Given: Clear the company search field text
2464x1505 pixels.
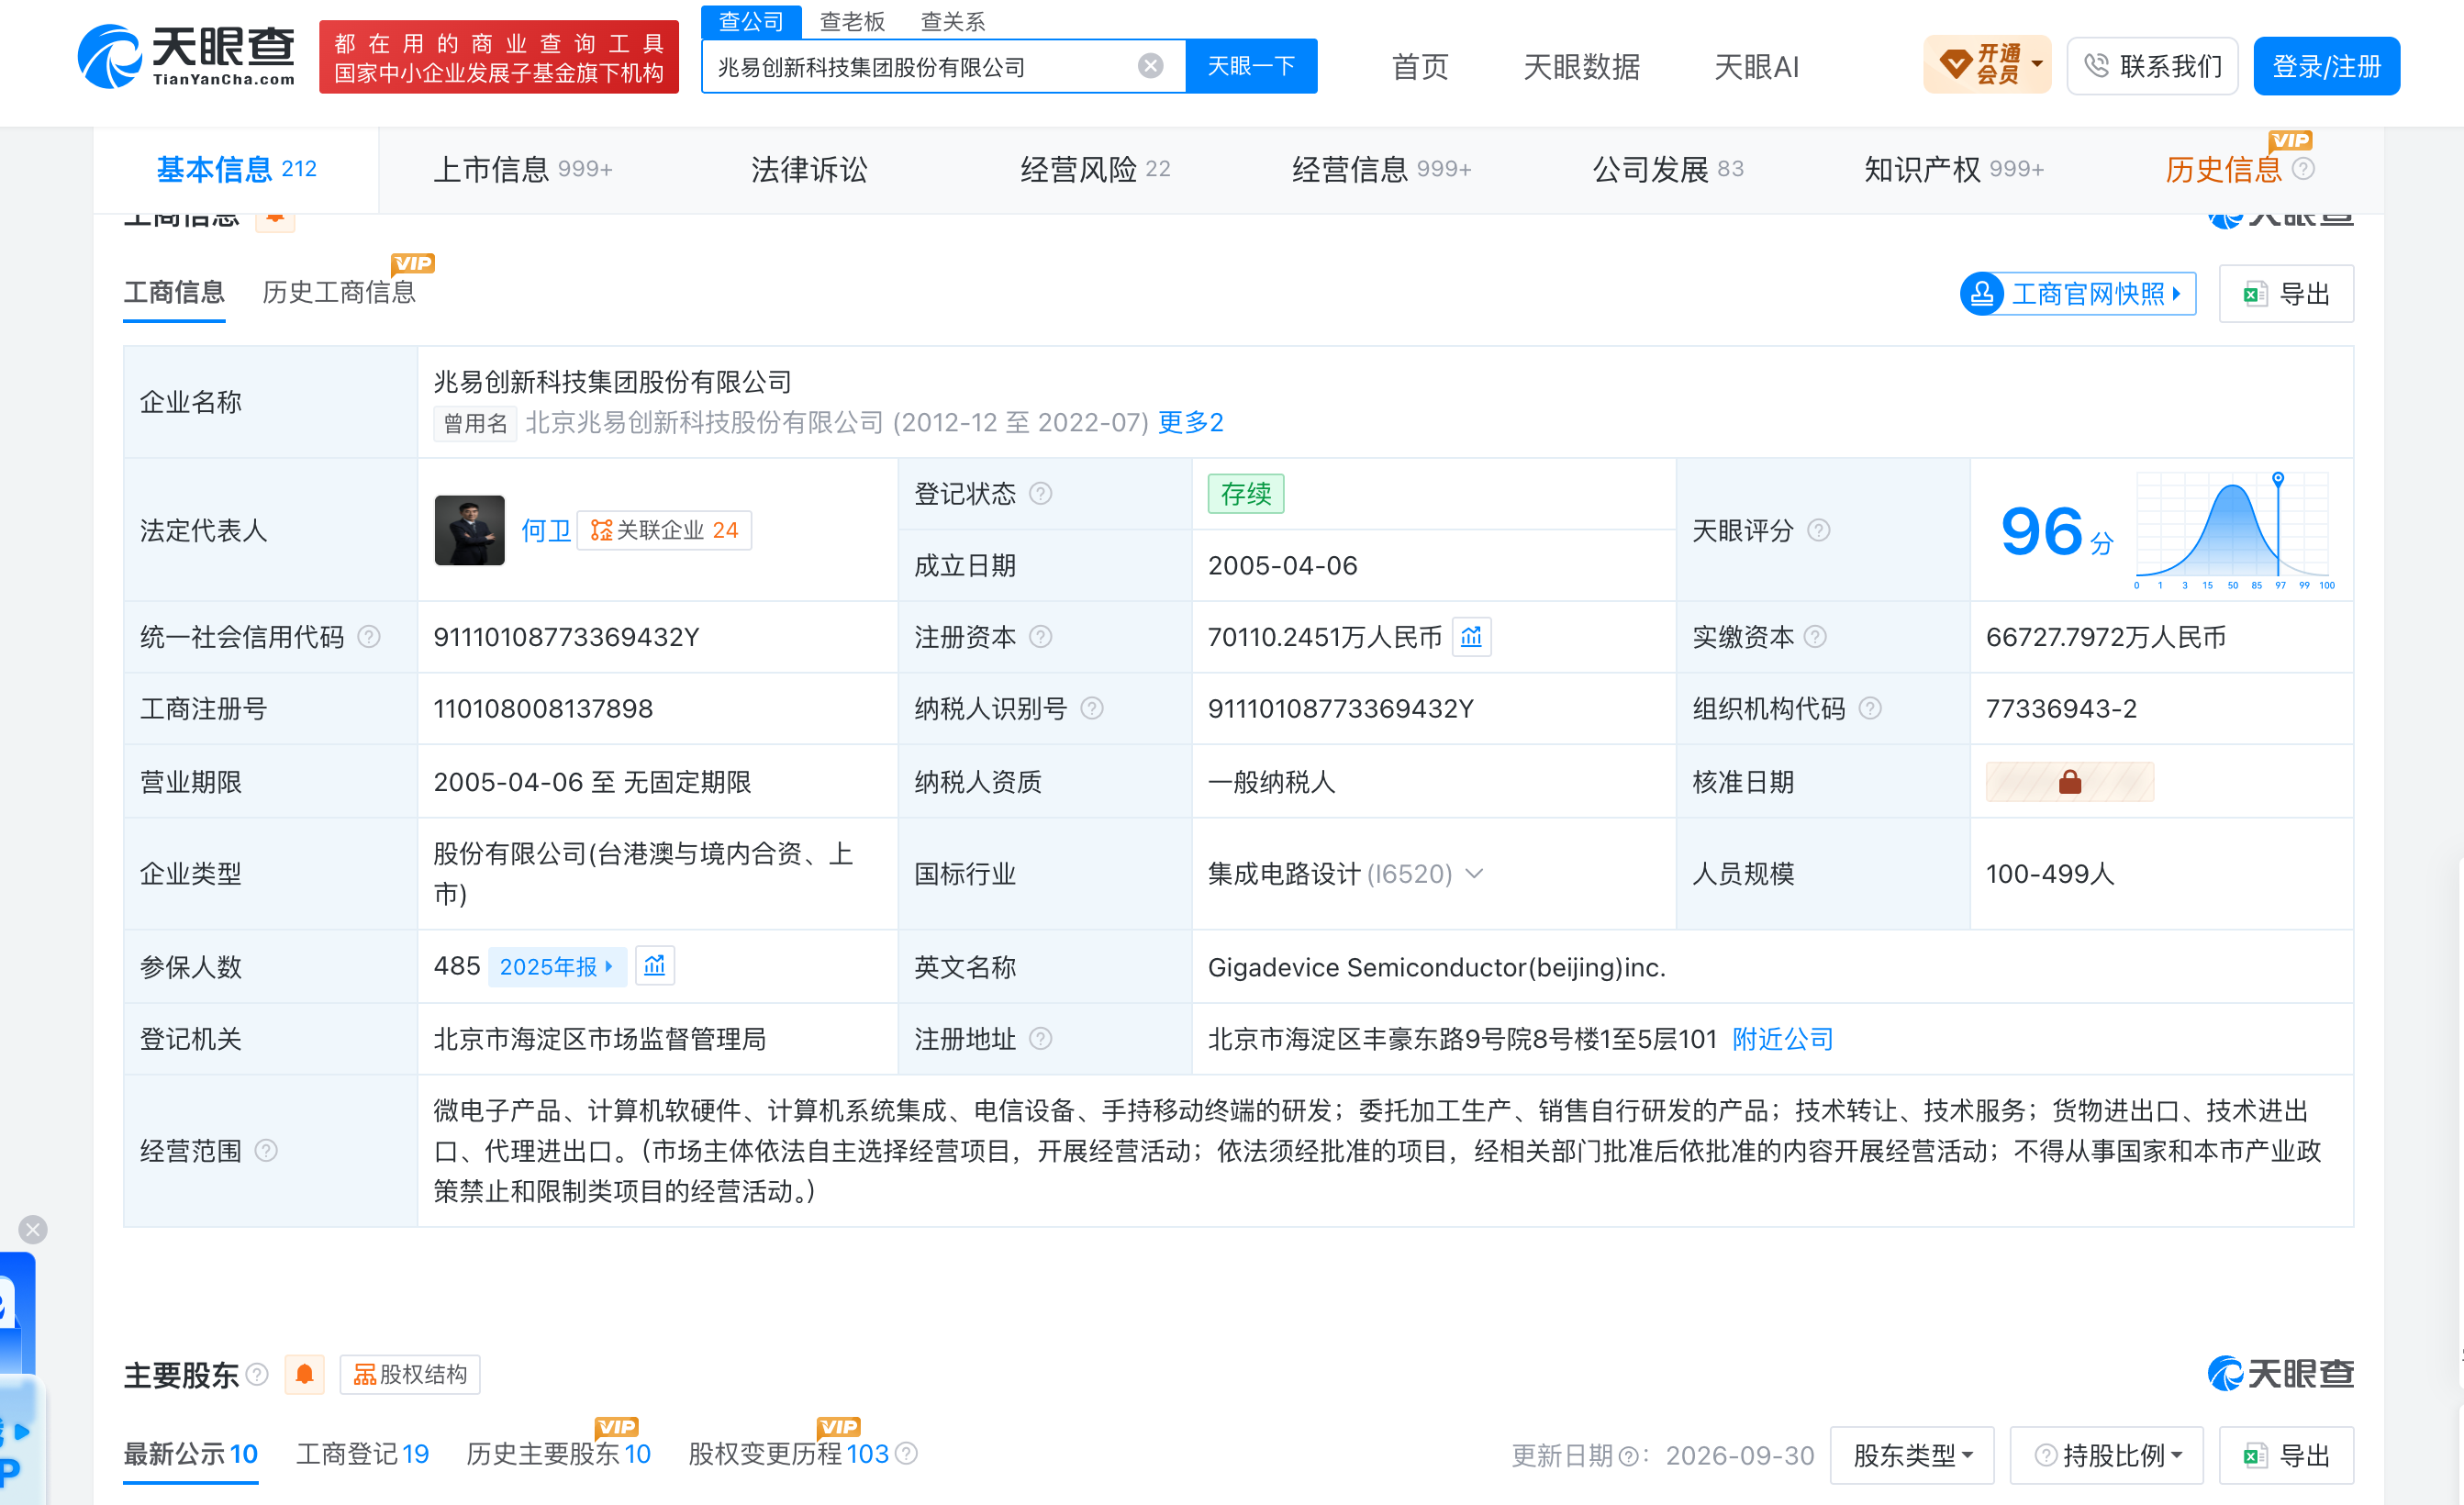Looking at the screenshot, I should point(1150,66).
